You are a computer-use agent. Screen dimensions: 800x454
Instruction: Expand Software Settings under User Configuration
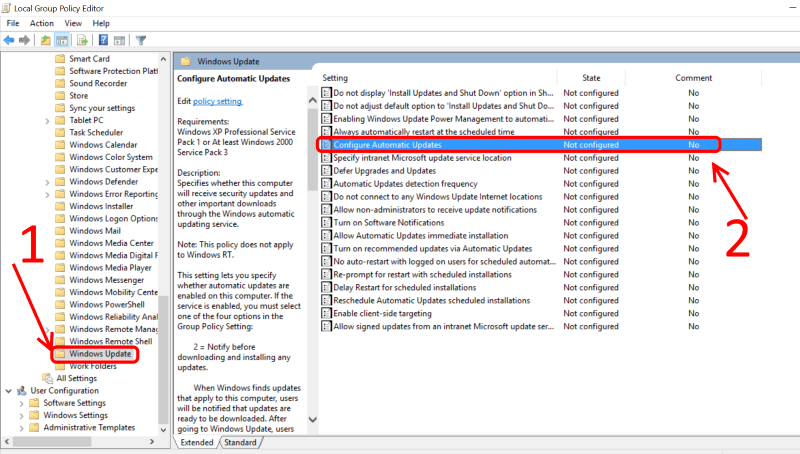point(20,403)
